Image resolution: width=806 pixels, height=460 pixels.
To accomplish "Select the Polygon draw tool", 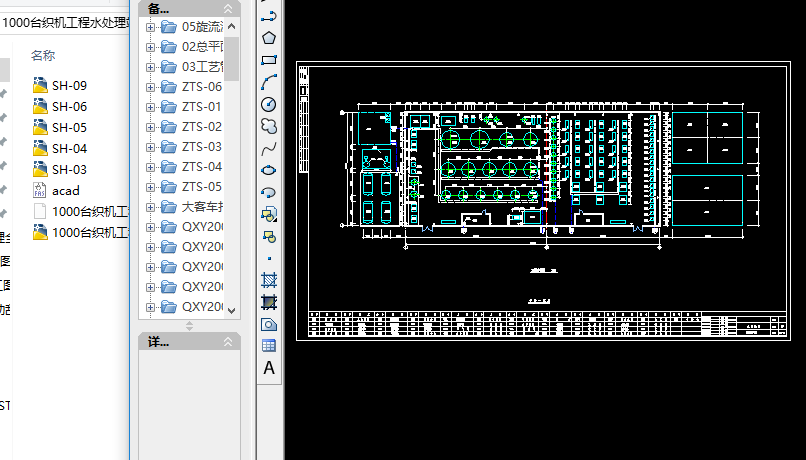I will (x=269, y=38).
